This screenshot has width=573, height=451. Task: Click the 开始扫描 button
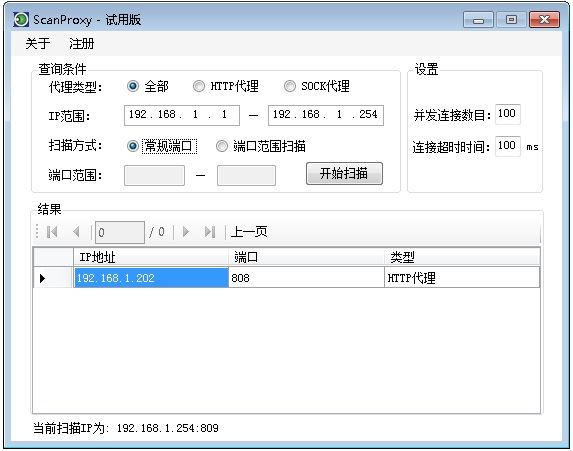(344, 174)
